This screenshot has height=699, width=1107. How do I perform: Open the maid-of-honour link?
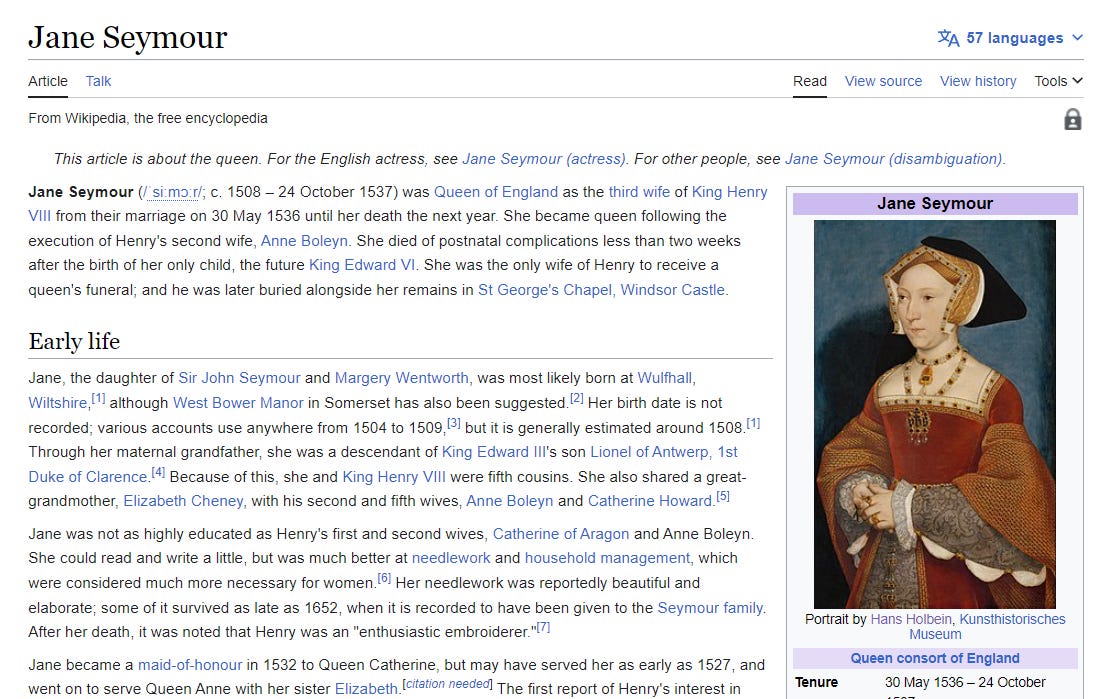click(190, 664)
